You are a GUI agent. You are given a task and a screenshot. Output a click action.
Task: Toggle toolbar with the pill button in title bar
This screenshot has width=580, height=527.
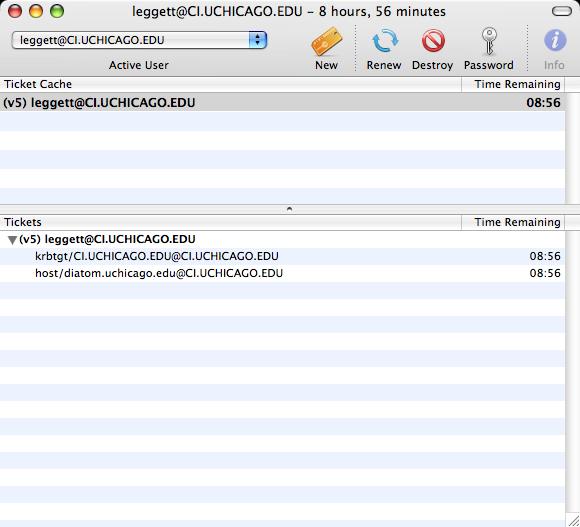tap(562, 11)
